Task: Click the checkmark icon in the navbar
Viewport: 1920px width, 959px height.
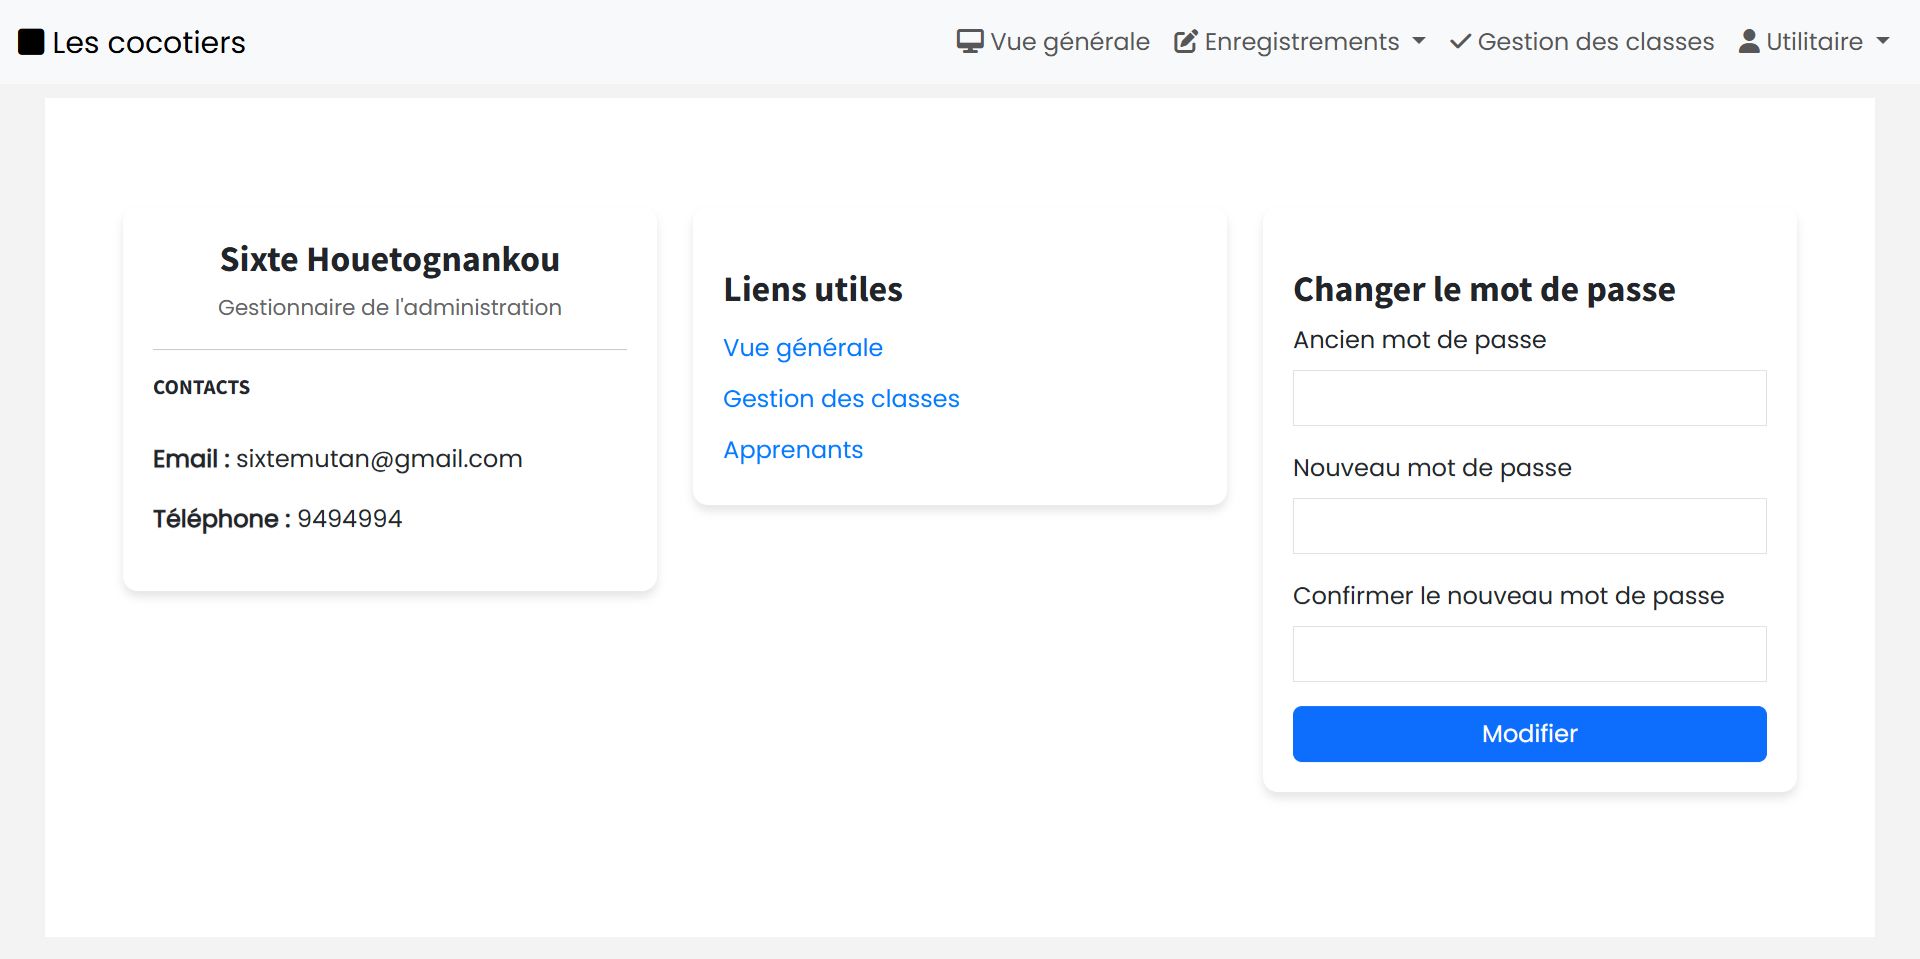Action: [x=1460, y=42]
